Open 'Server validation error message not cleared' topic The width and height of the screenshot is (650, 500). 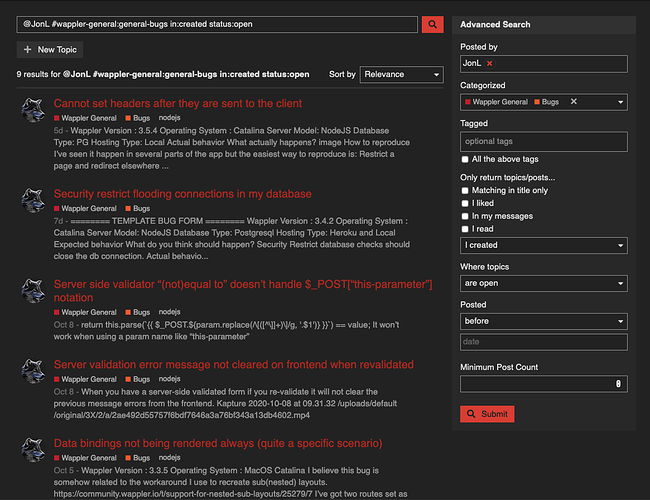(x=234, y=364)
